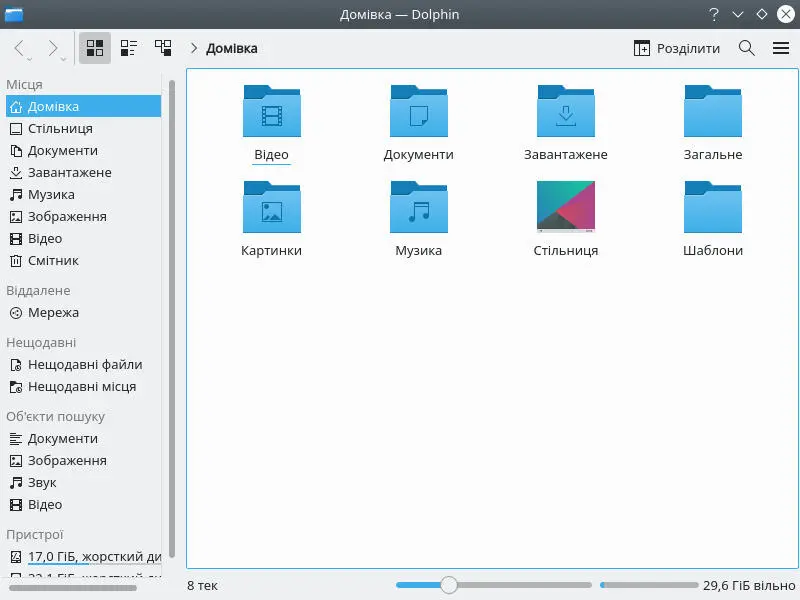Click the trash bin icon beside Смітник
800x600 pixels.
click(16, 261)
